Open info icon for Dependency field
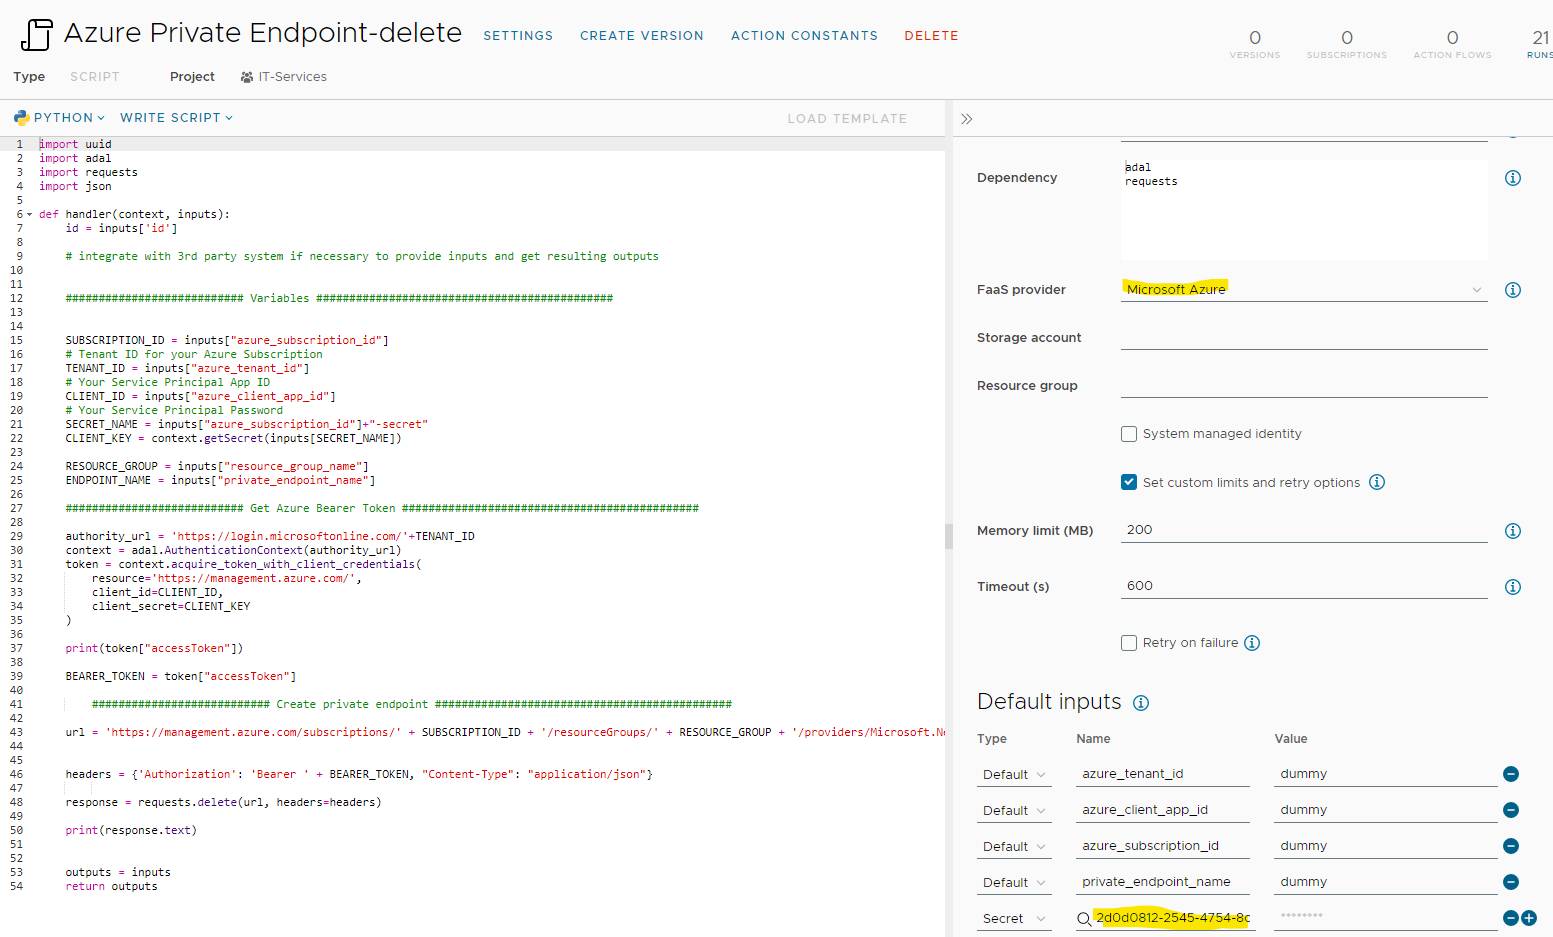1553x937 pixels. 1513,178
